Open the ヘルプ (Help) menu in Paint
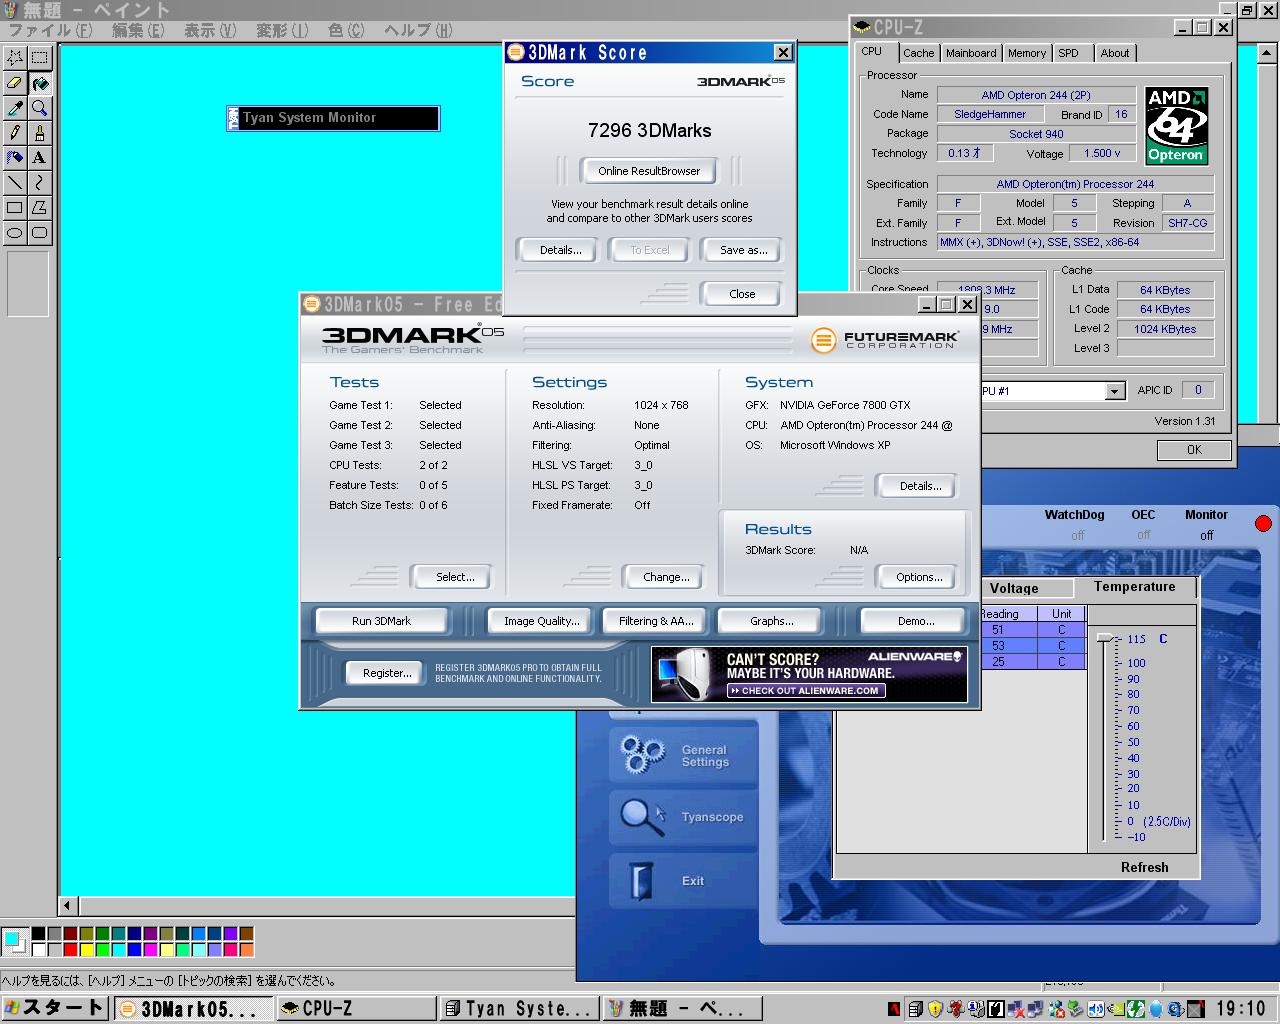 [418, 30]
